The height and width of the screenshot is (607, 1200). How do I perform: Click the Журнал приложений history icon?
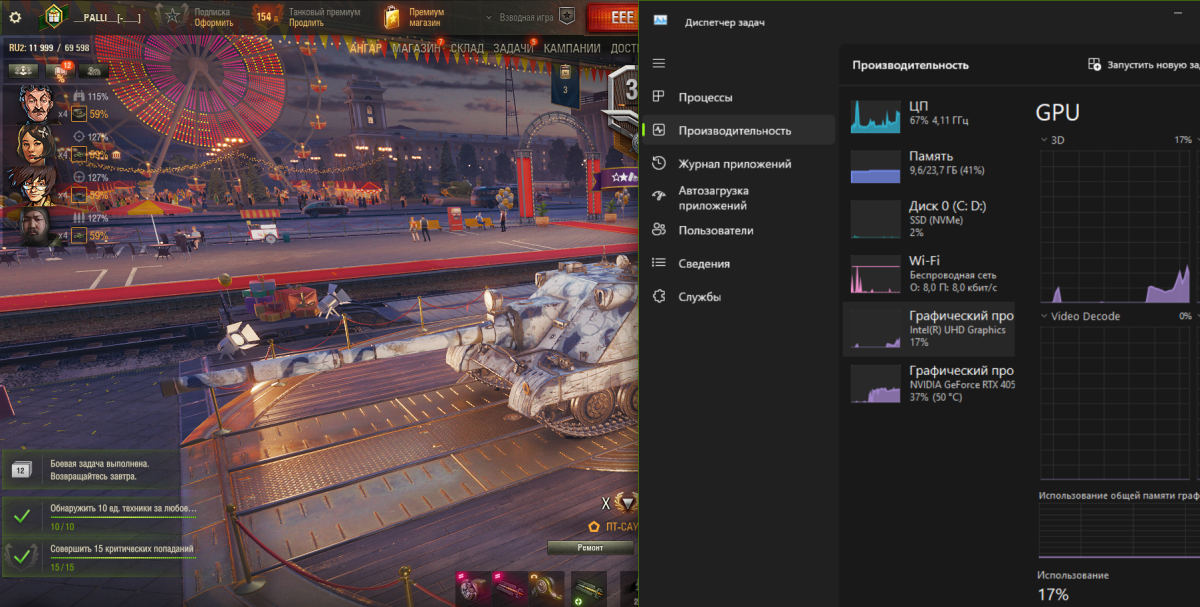click(658, 163)
